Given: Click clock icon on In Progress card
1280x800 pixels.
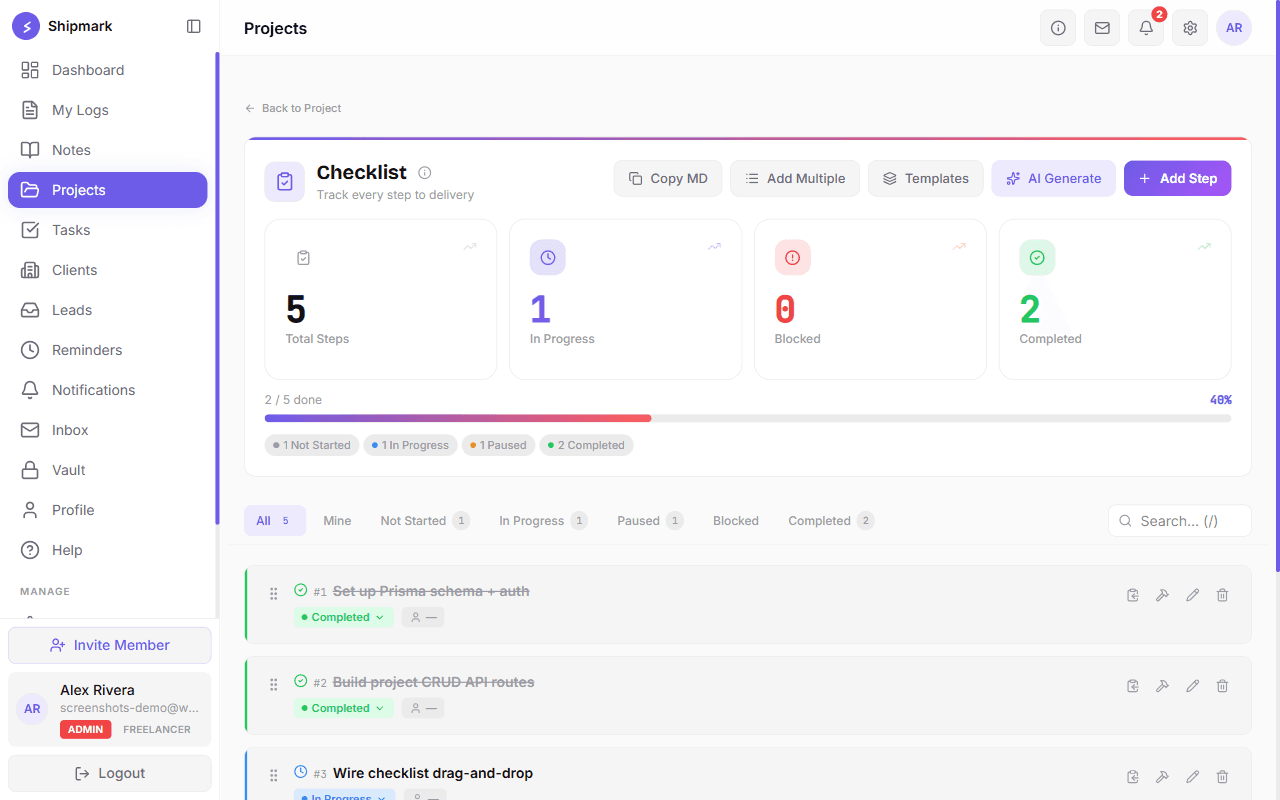Looking at the screenshot, I should [x=548, y=258].
